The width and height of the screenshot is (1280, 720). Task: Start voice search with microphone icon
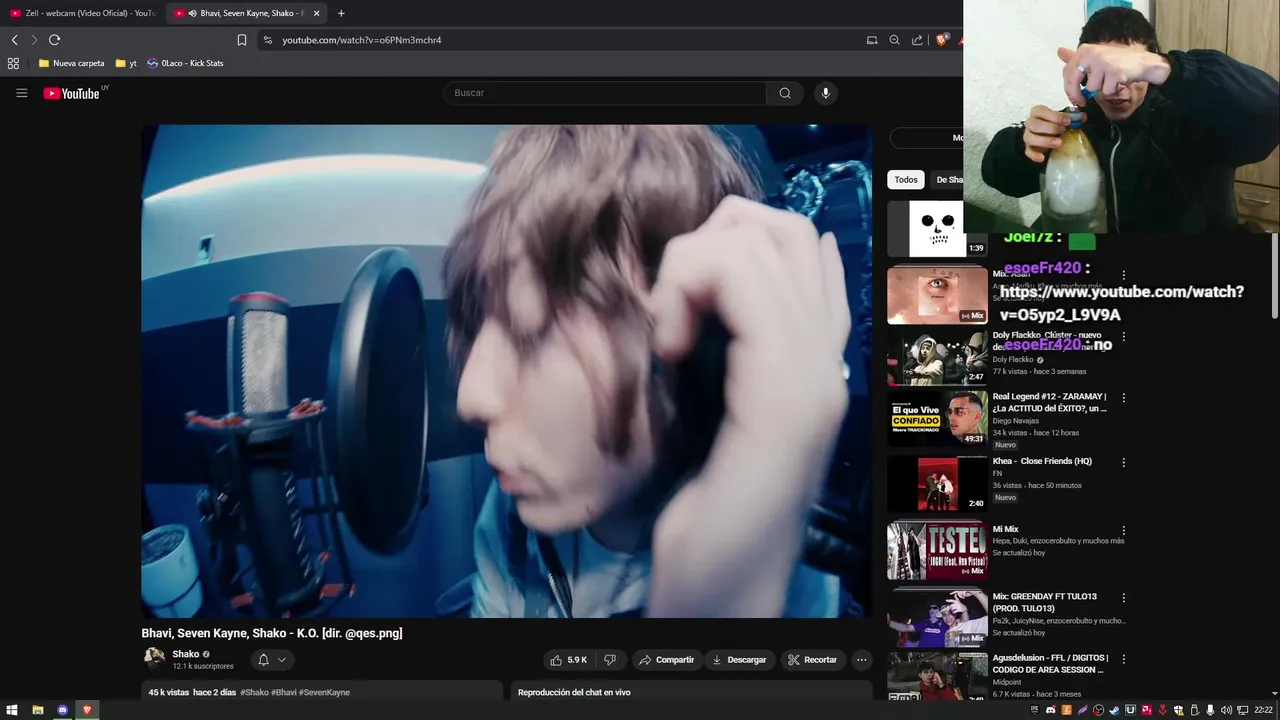pos(825,93)
